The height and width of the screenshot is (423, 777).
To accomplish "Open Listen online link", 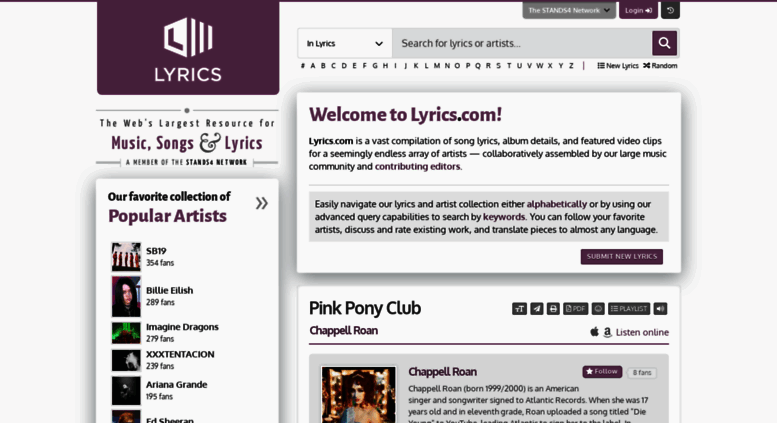I will [x=642, y=332].
